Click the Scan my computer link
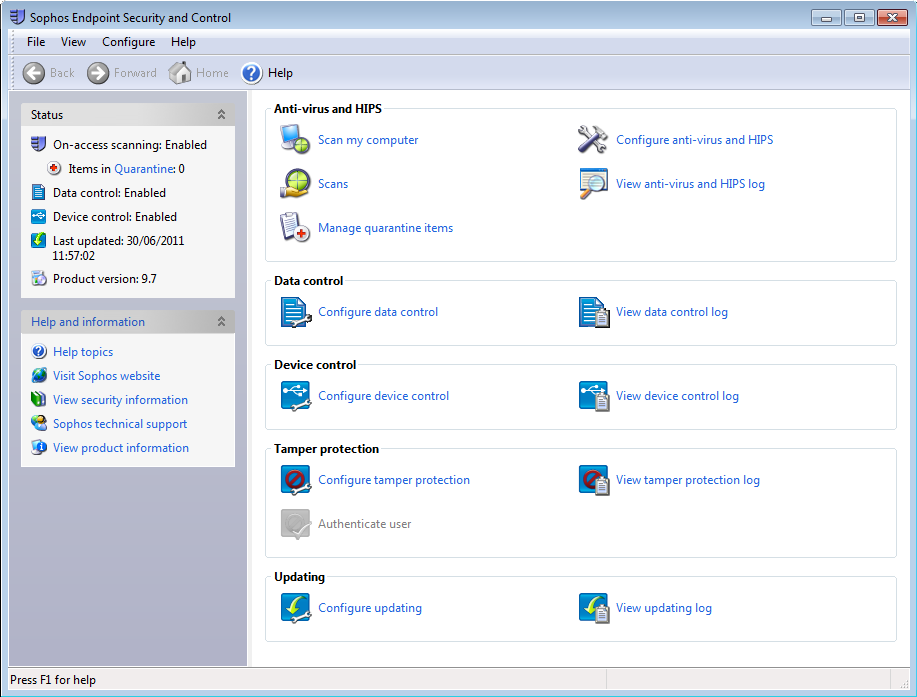Image resolution: width=917 pixels, height=697 pixels. coord(368,140)
